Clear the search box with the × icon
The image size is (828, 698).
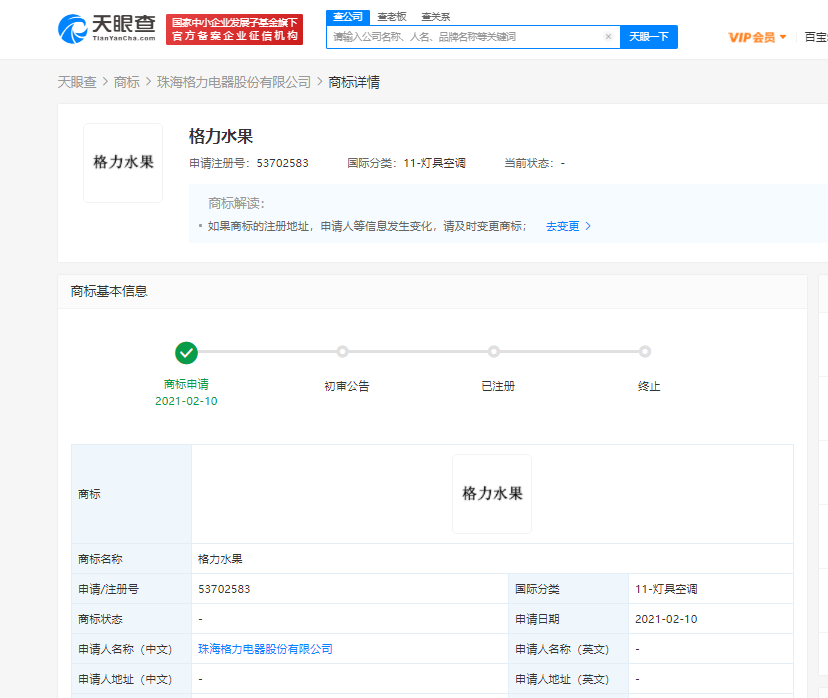coord(608,36)
